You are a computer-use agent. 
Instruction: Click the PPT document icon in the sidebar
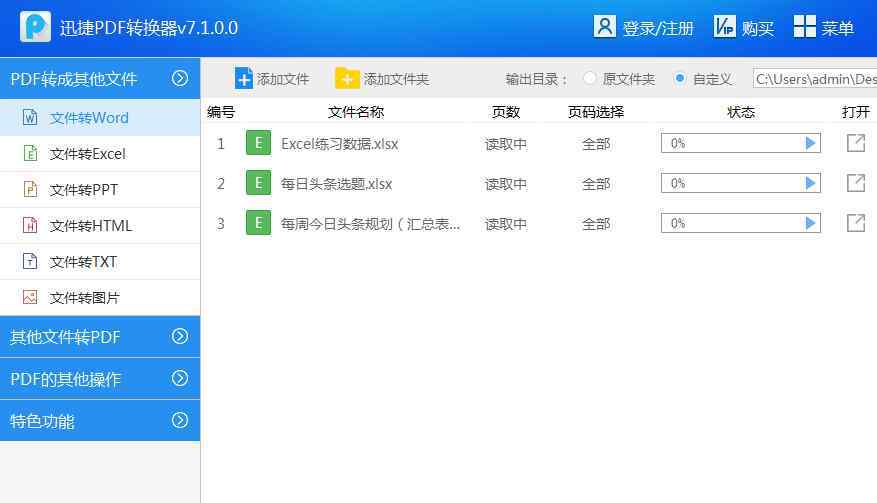30,190
